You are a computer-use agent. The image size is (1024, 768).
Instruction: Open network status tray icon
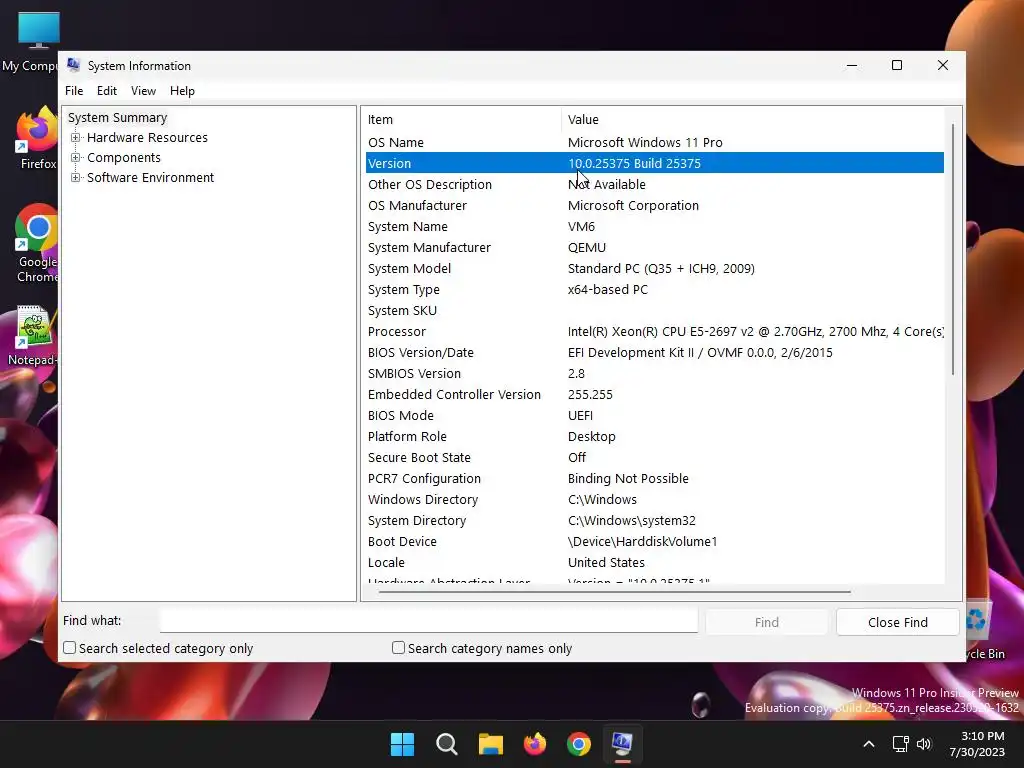(901, 744)
